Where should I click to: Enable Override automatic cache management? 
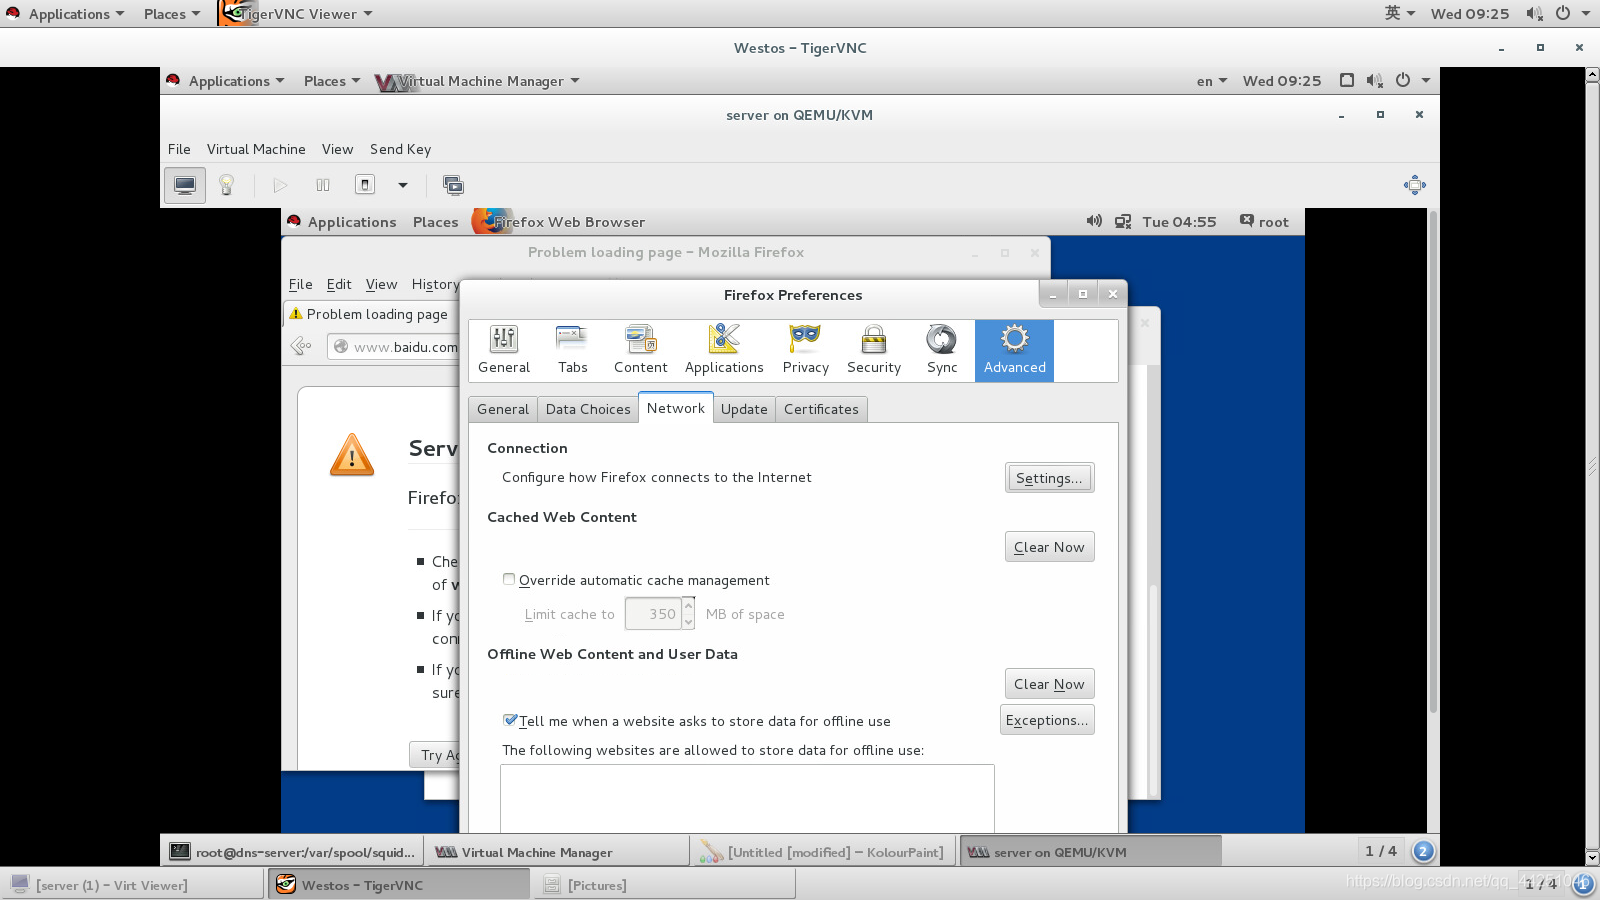coord(509,579)
